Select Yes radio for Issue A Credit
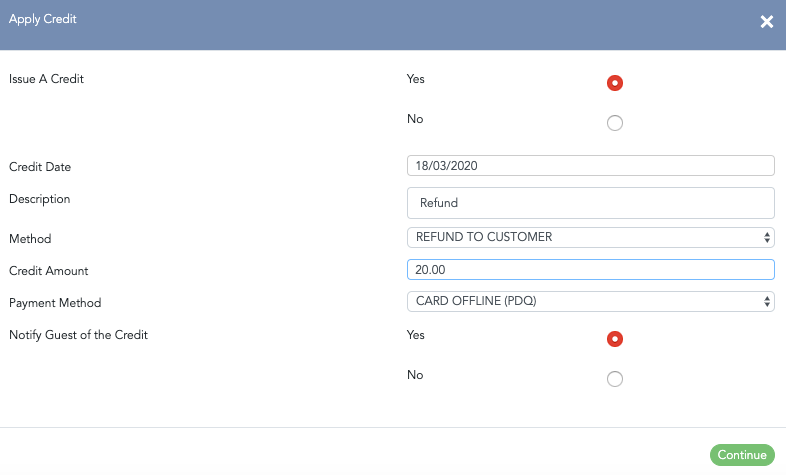 pos(615,83)
